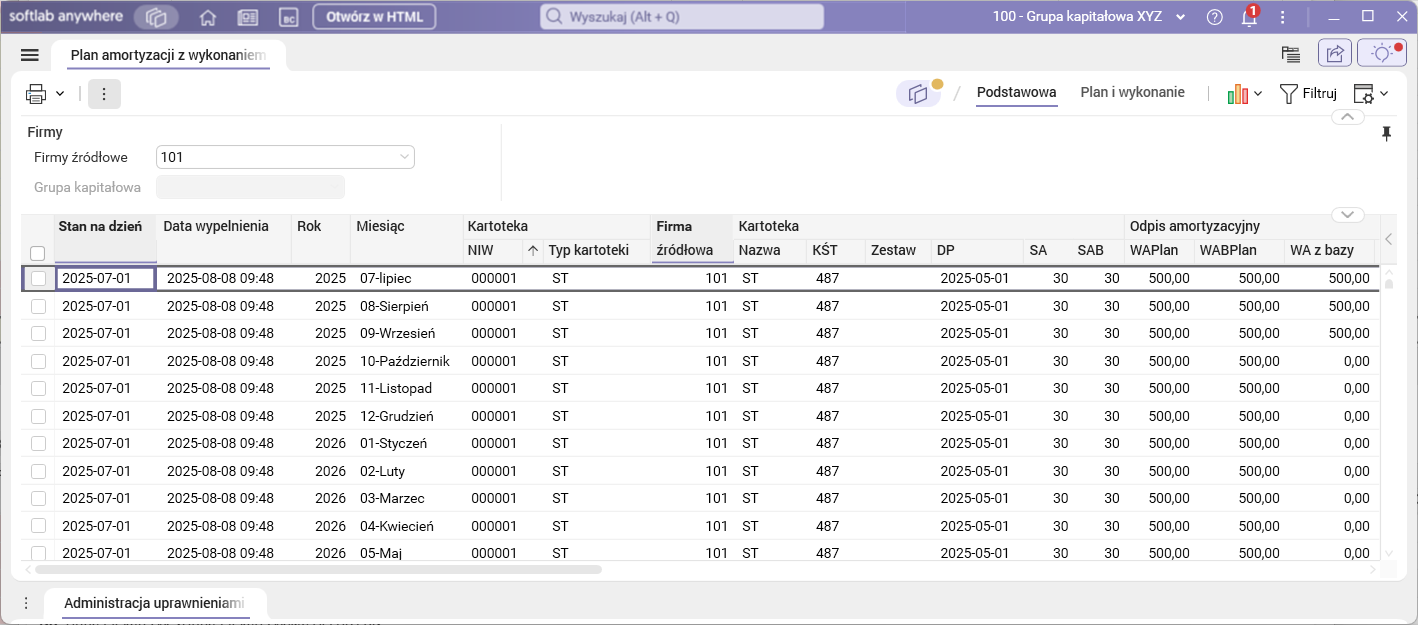The height and width of the screenshot is (625, 1418).
Task: Click the Otwórz w HTML button
Action: [374, 17]
